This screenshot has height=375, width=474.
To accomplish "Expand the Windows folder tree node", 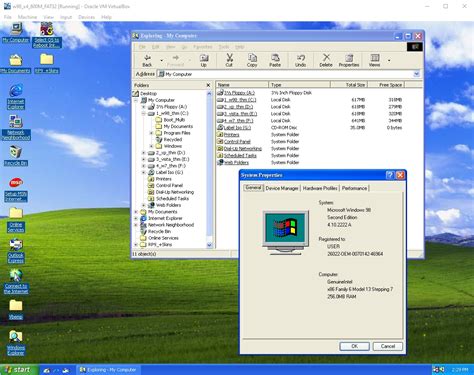I will 151,146.
